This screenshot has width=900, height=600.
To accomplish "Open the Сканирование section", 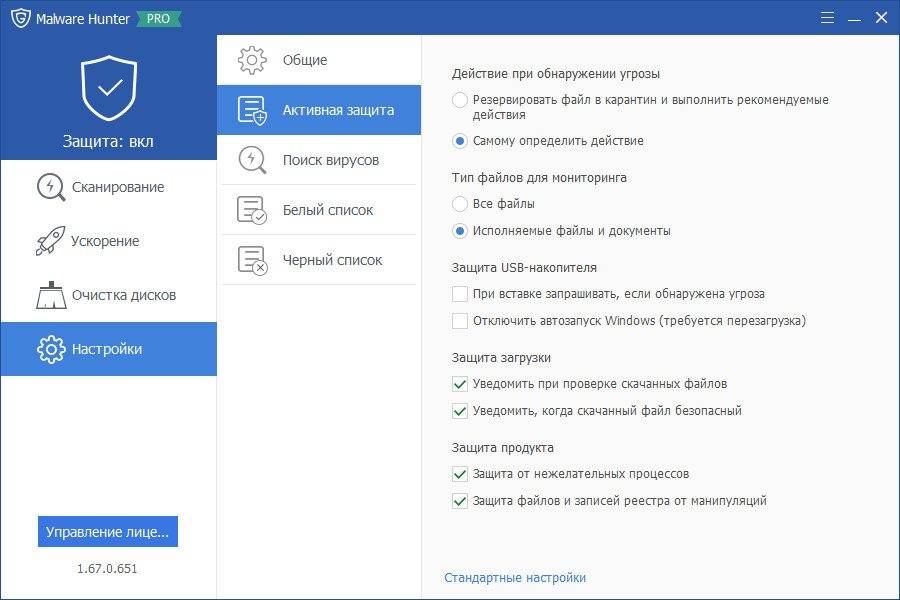I will point(108,187).
